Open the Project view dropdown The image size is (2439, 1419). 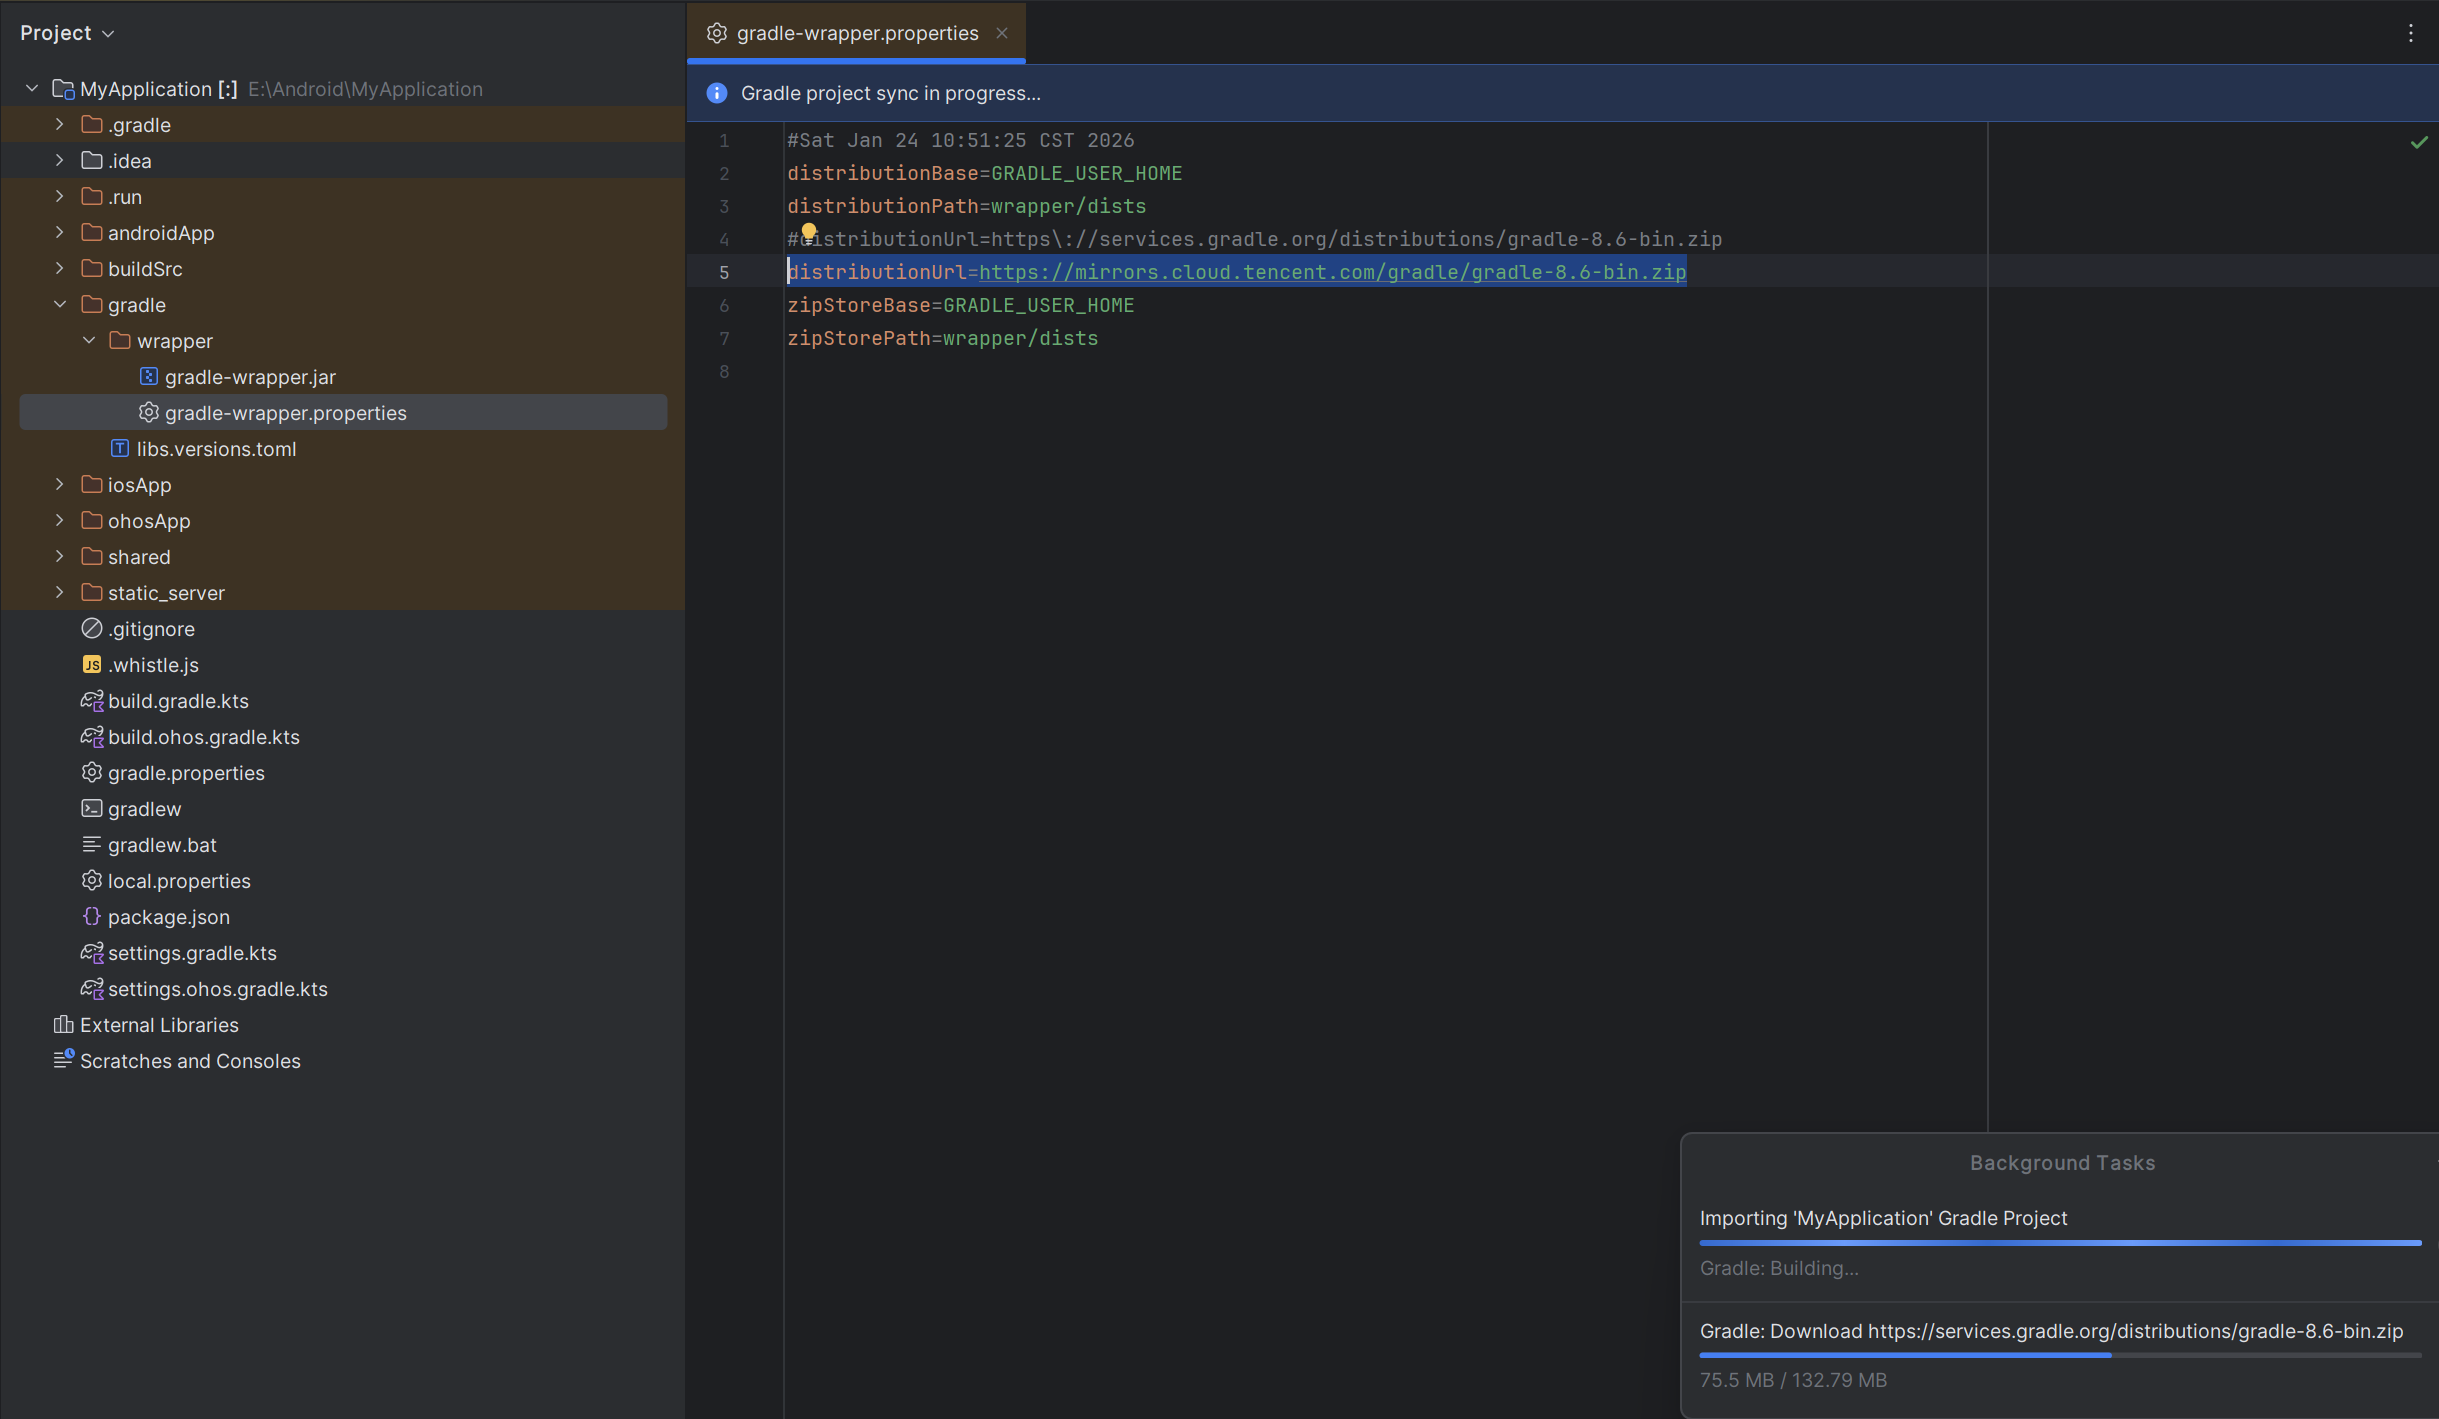tap(67, 33)
